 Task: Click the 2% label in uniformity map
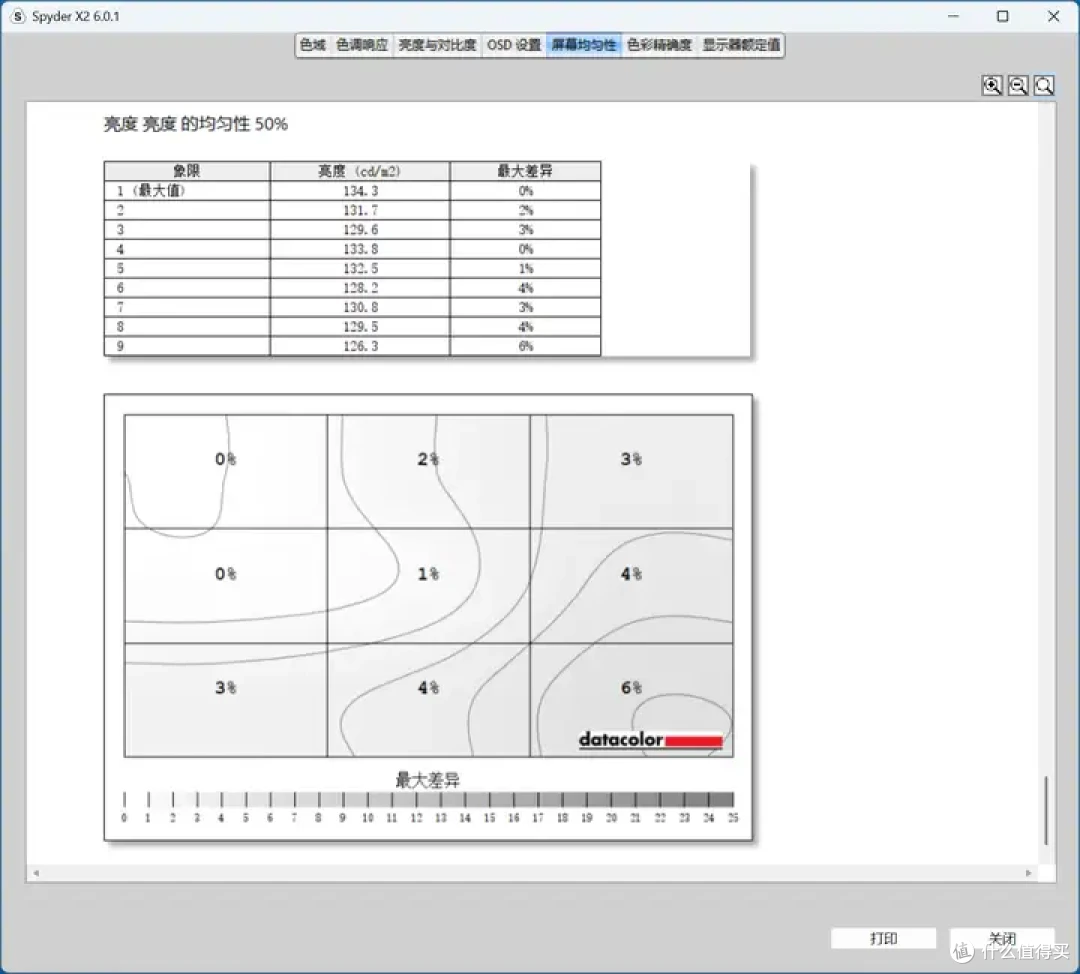[x=428, y=459]
